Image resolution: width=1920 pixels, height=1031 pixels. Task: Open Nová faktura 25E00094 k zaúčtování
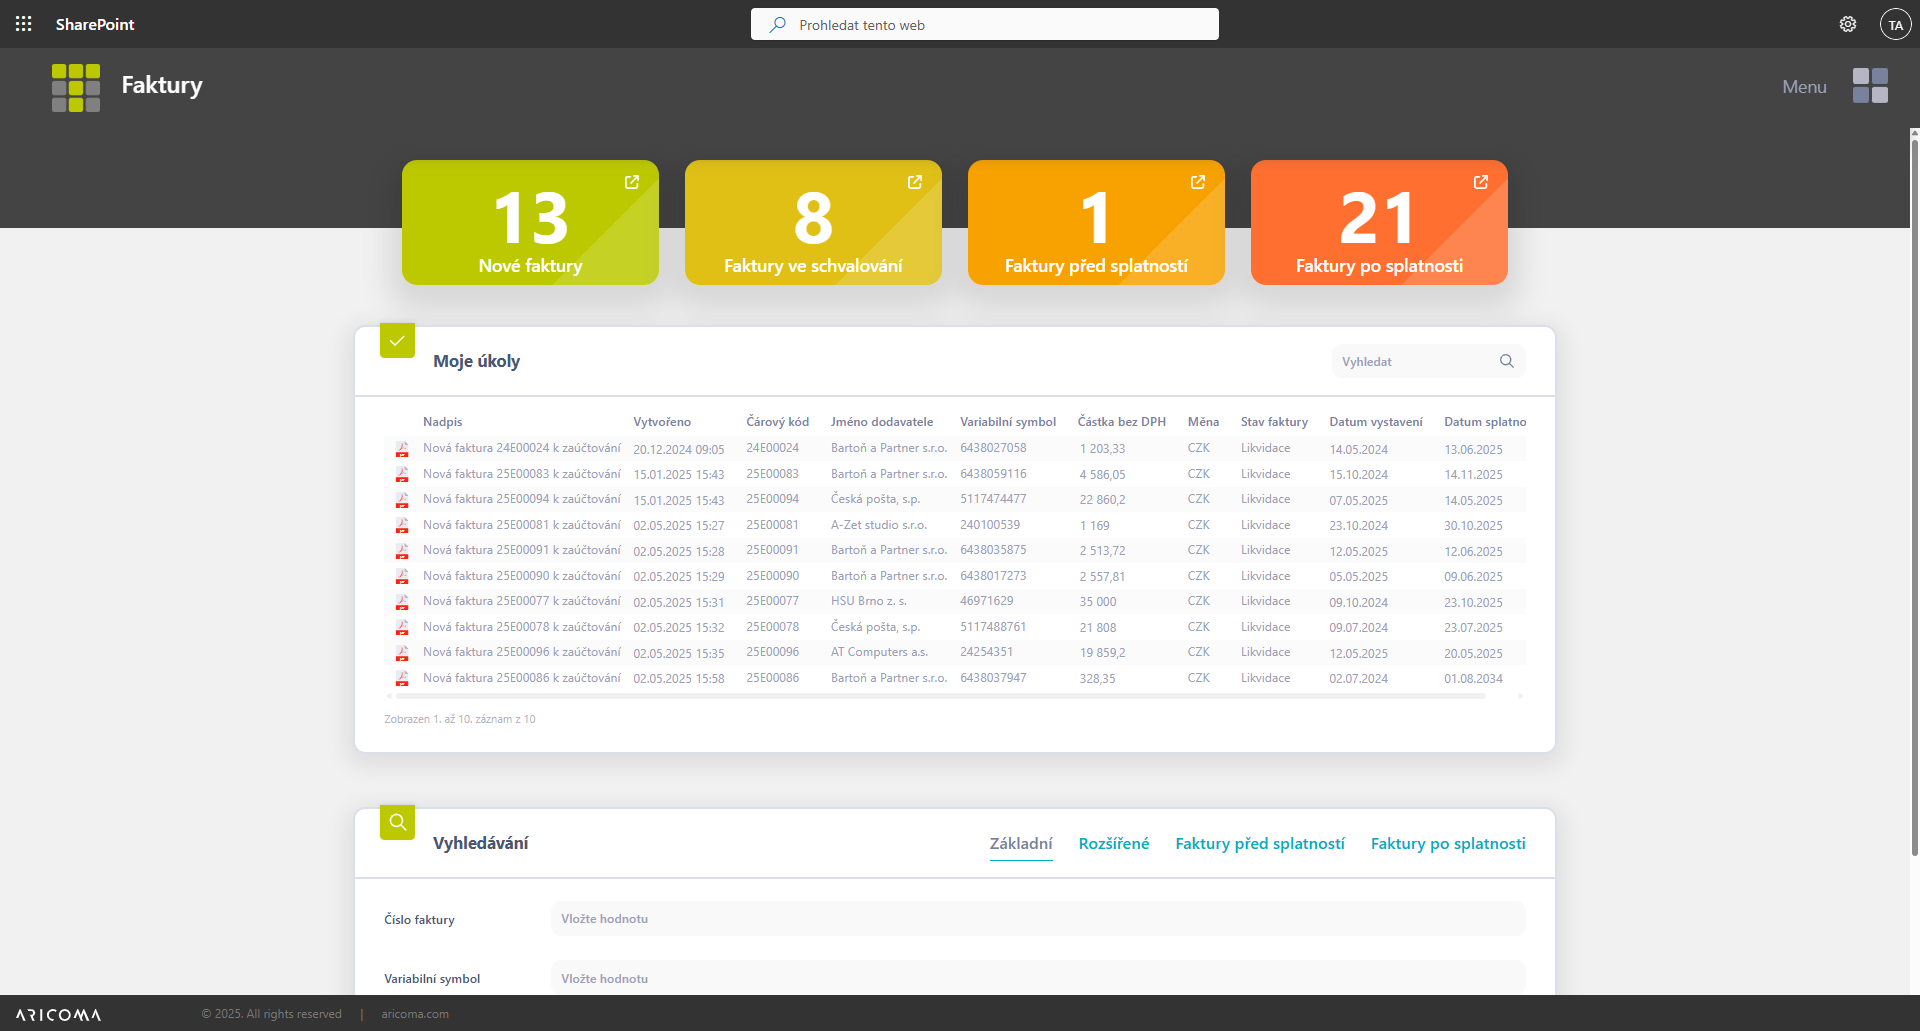(x=521, y=499)
